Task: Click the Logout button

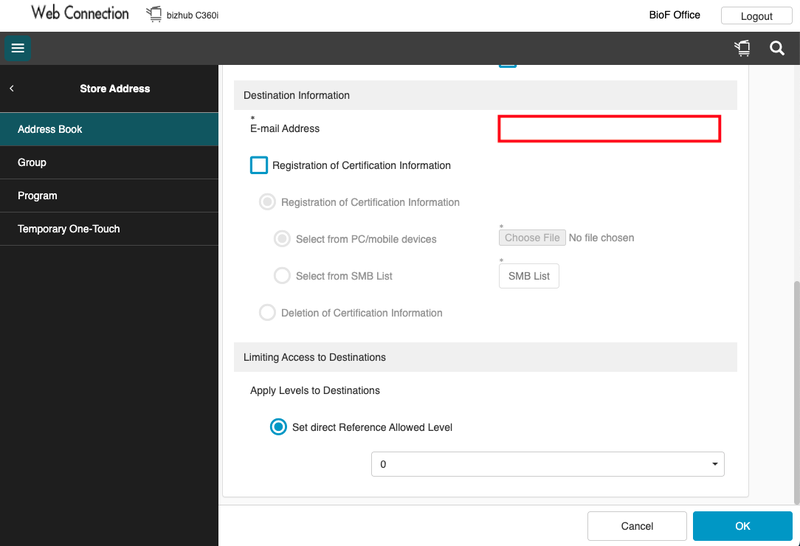Action: pyautogui.click(x=756, y=16)
